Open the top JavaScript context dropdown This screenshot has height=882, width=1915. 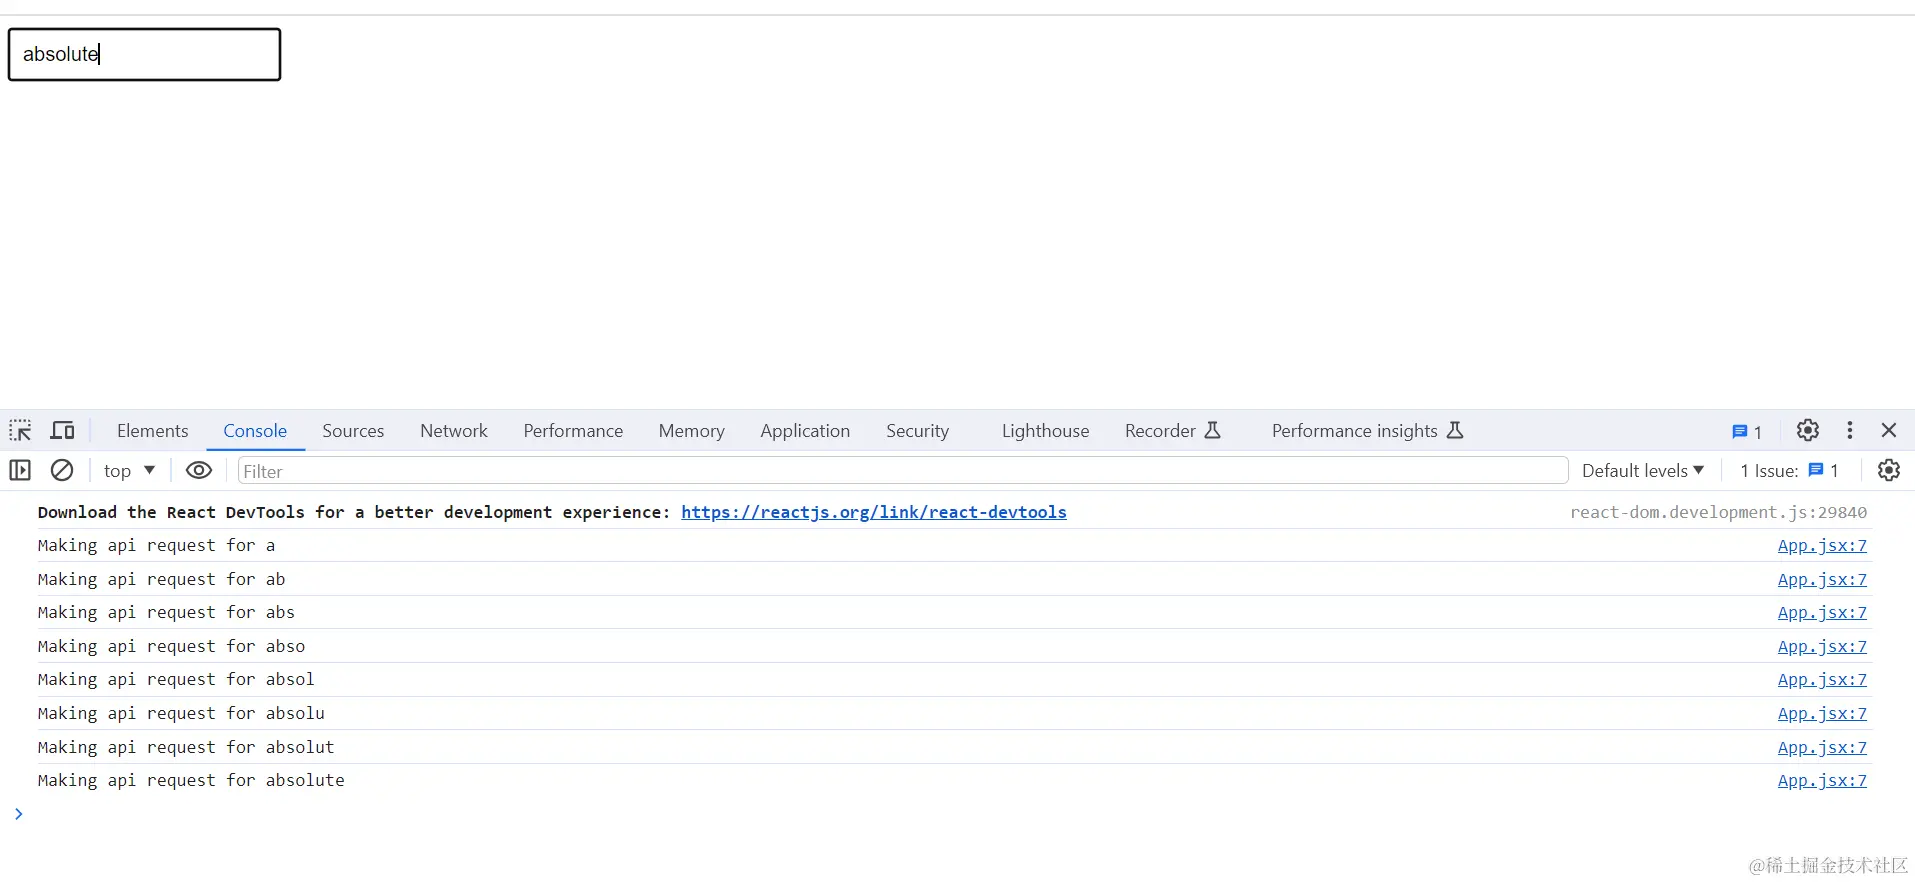coord(129,471)
